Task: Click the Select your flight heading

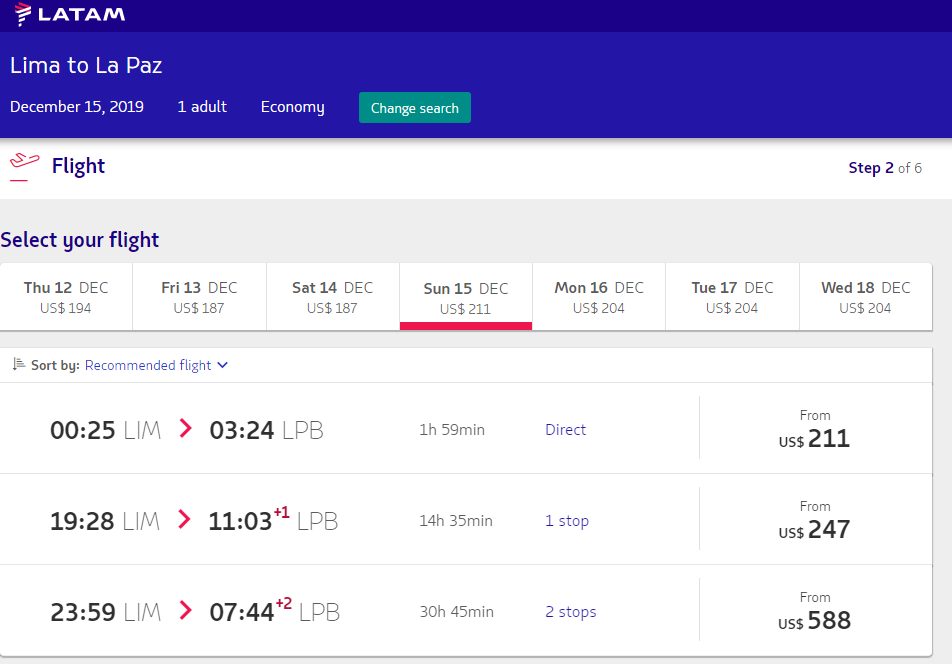Action: click(x=80, y=240)
